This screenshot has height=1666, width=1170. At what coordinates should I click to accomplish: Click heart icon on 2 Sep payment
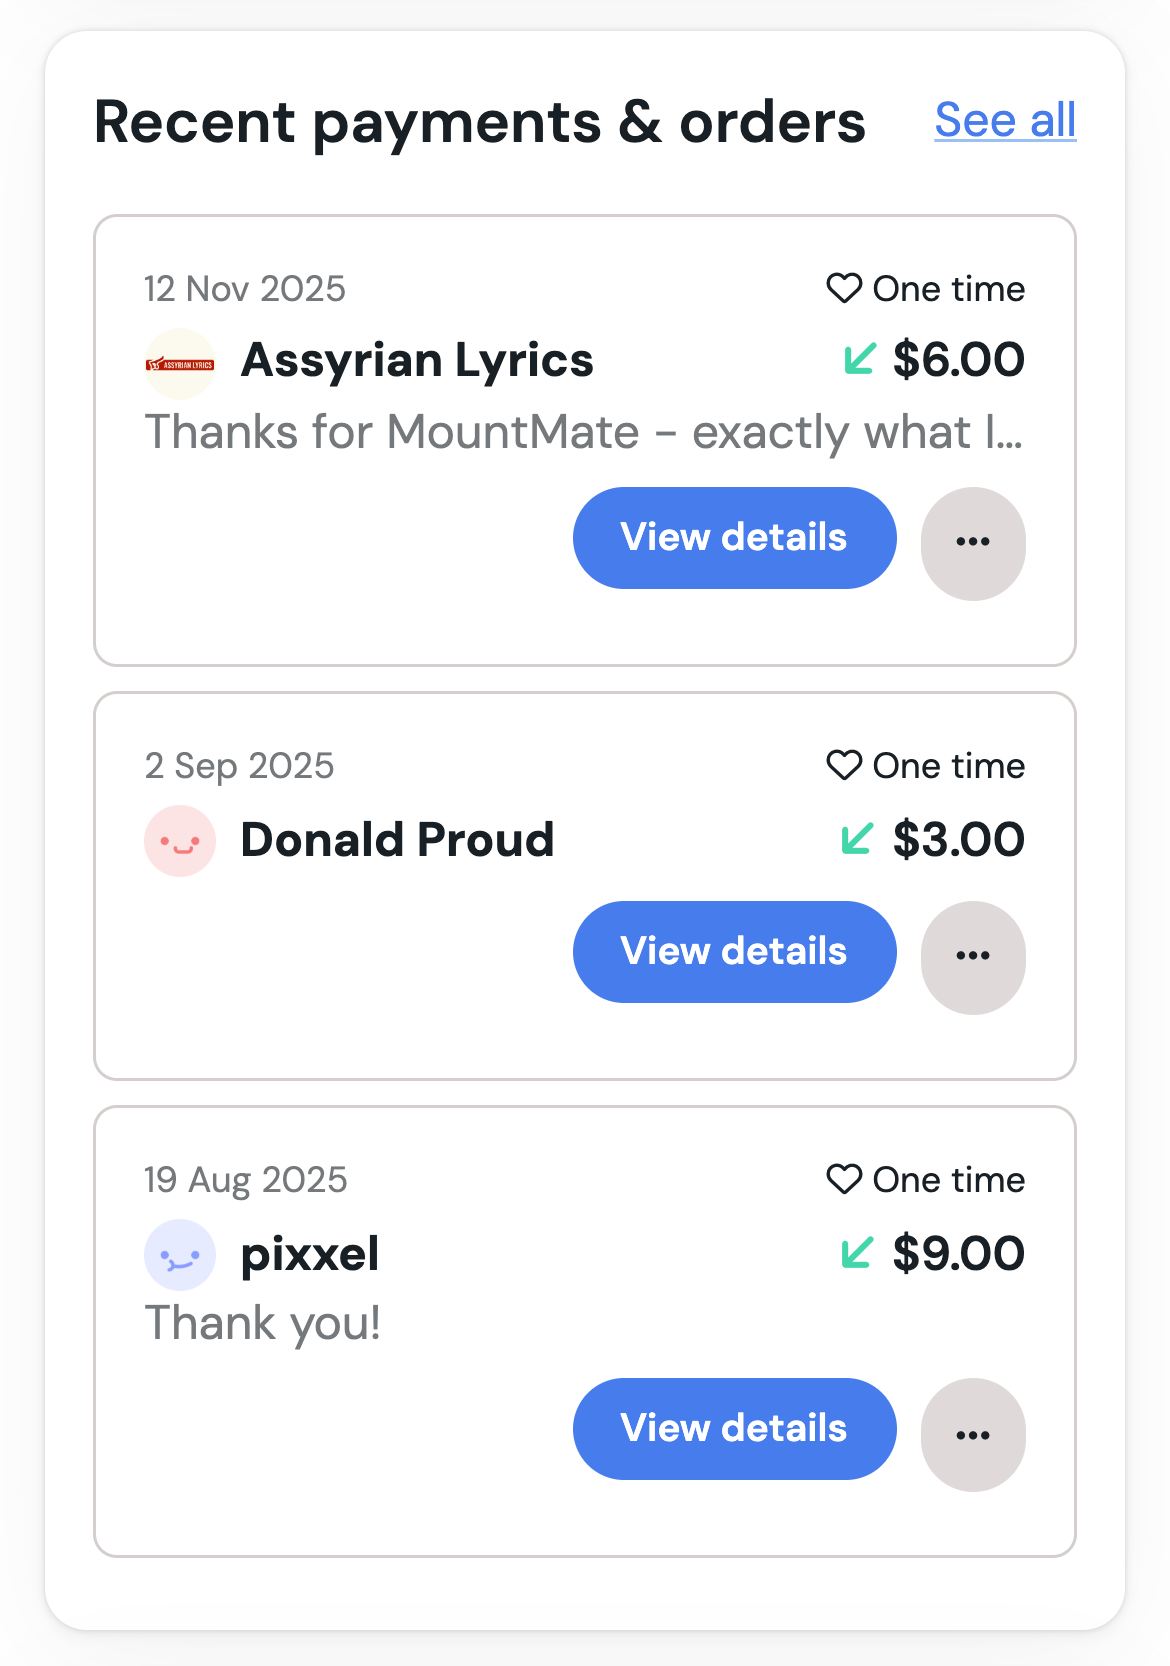click(x=844, y=765)
